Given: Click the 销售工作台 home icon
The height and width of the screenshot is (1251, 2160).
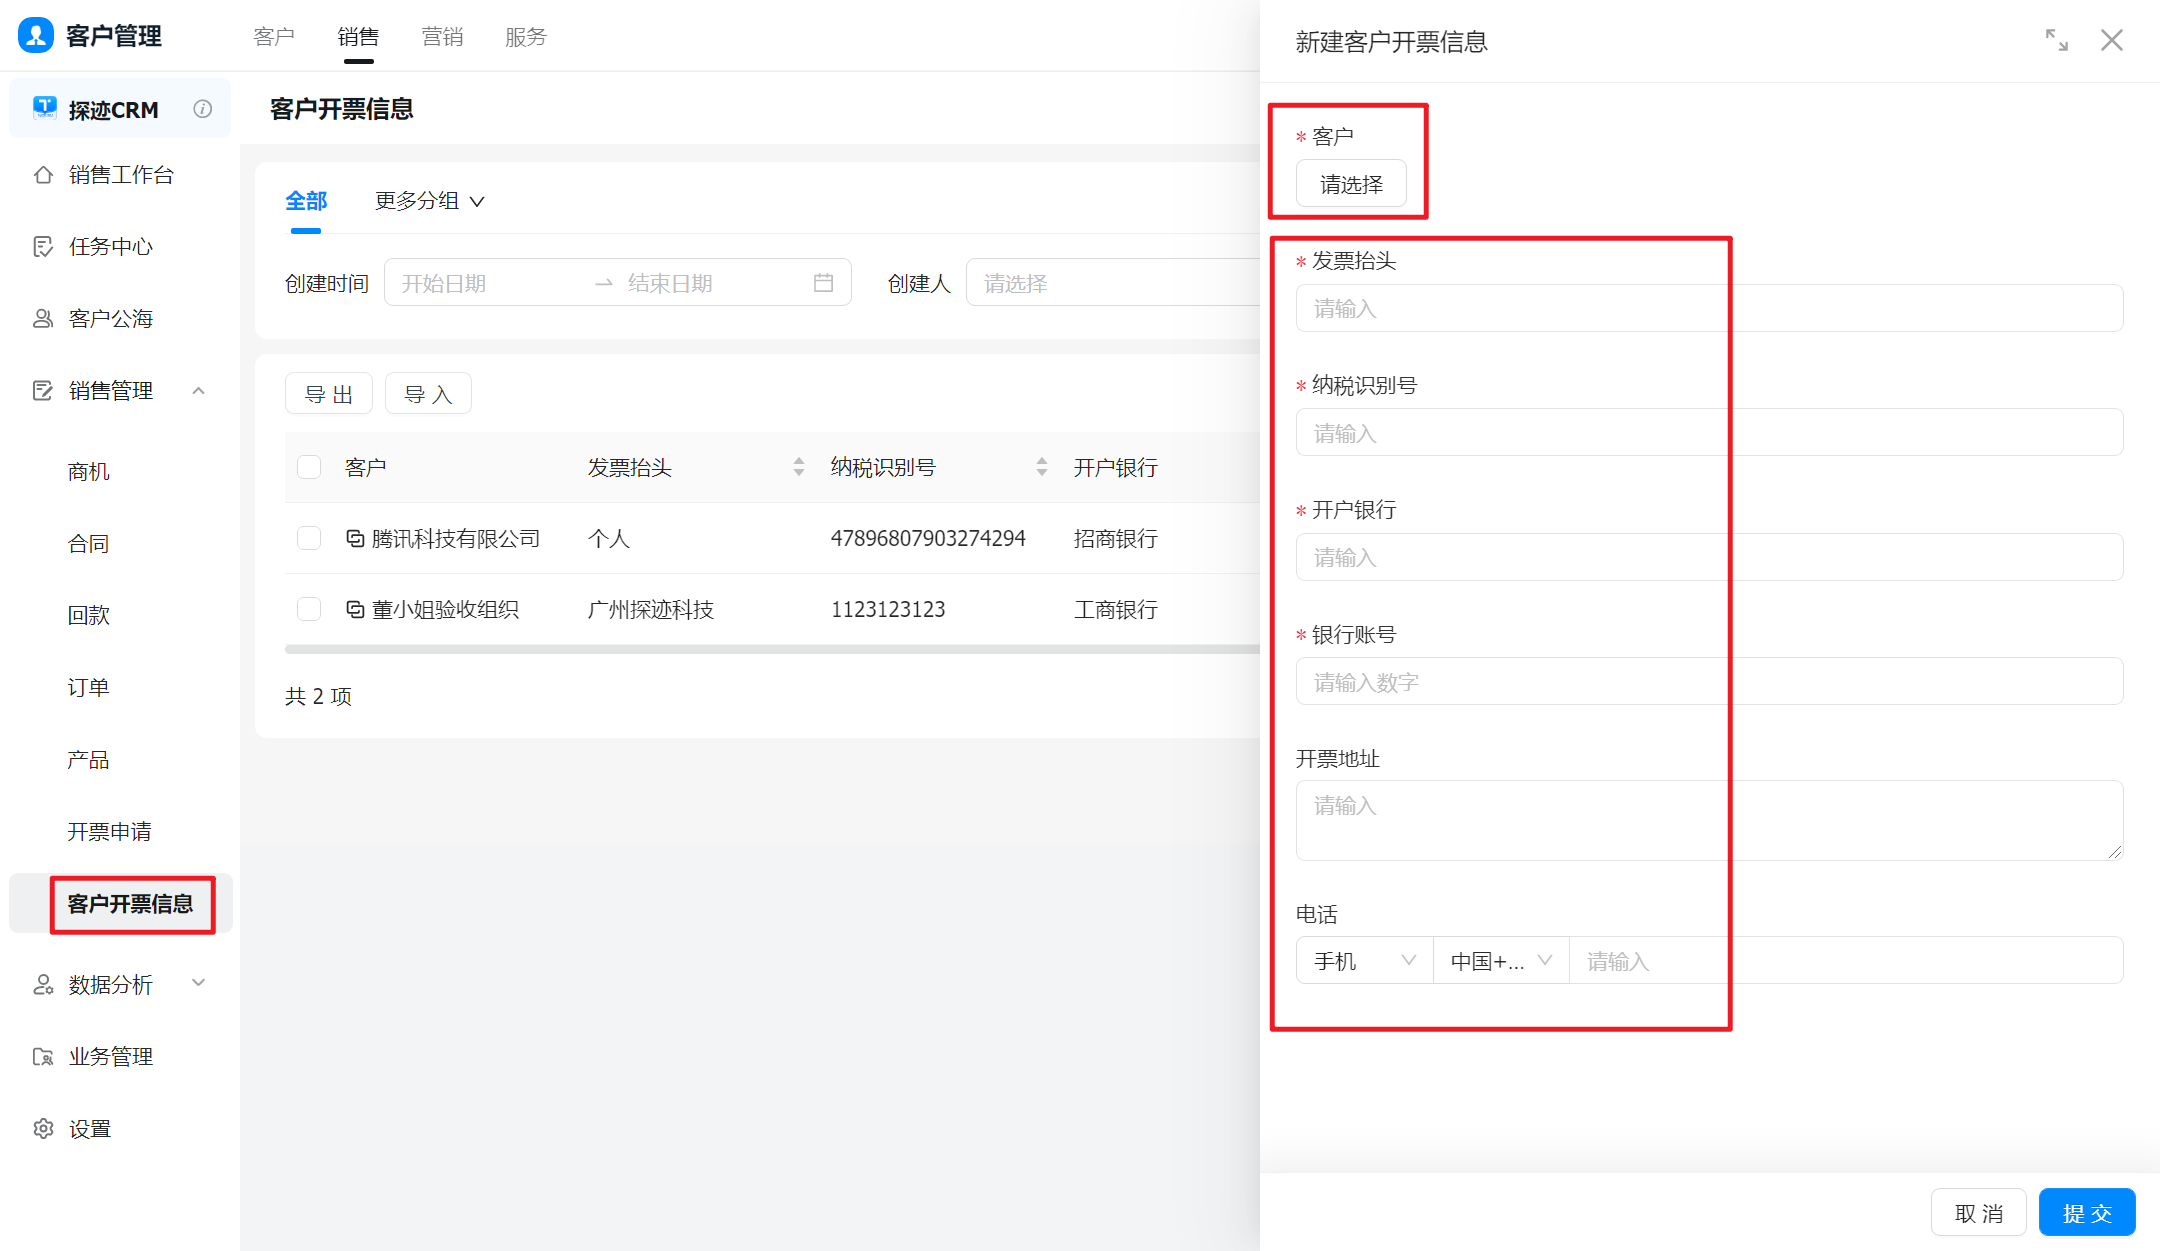Looking at the screenshot, I should (43, 175).
